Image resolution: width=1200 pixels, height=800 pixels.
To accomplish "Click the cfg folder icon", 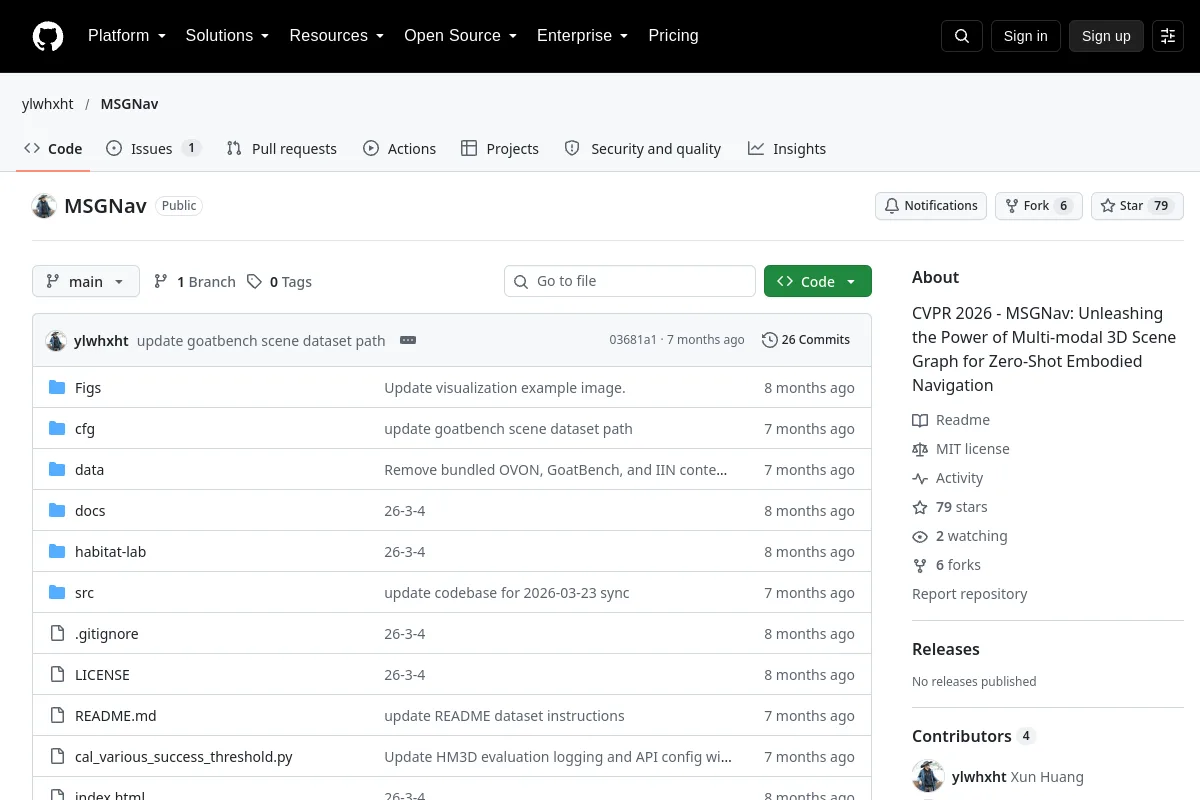I will (x=57, y=429).
